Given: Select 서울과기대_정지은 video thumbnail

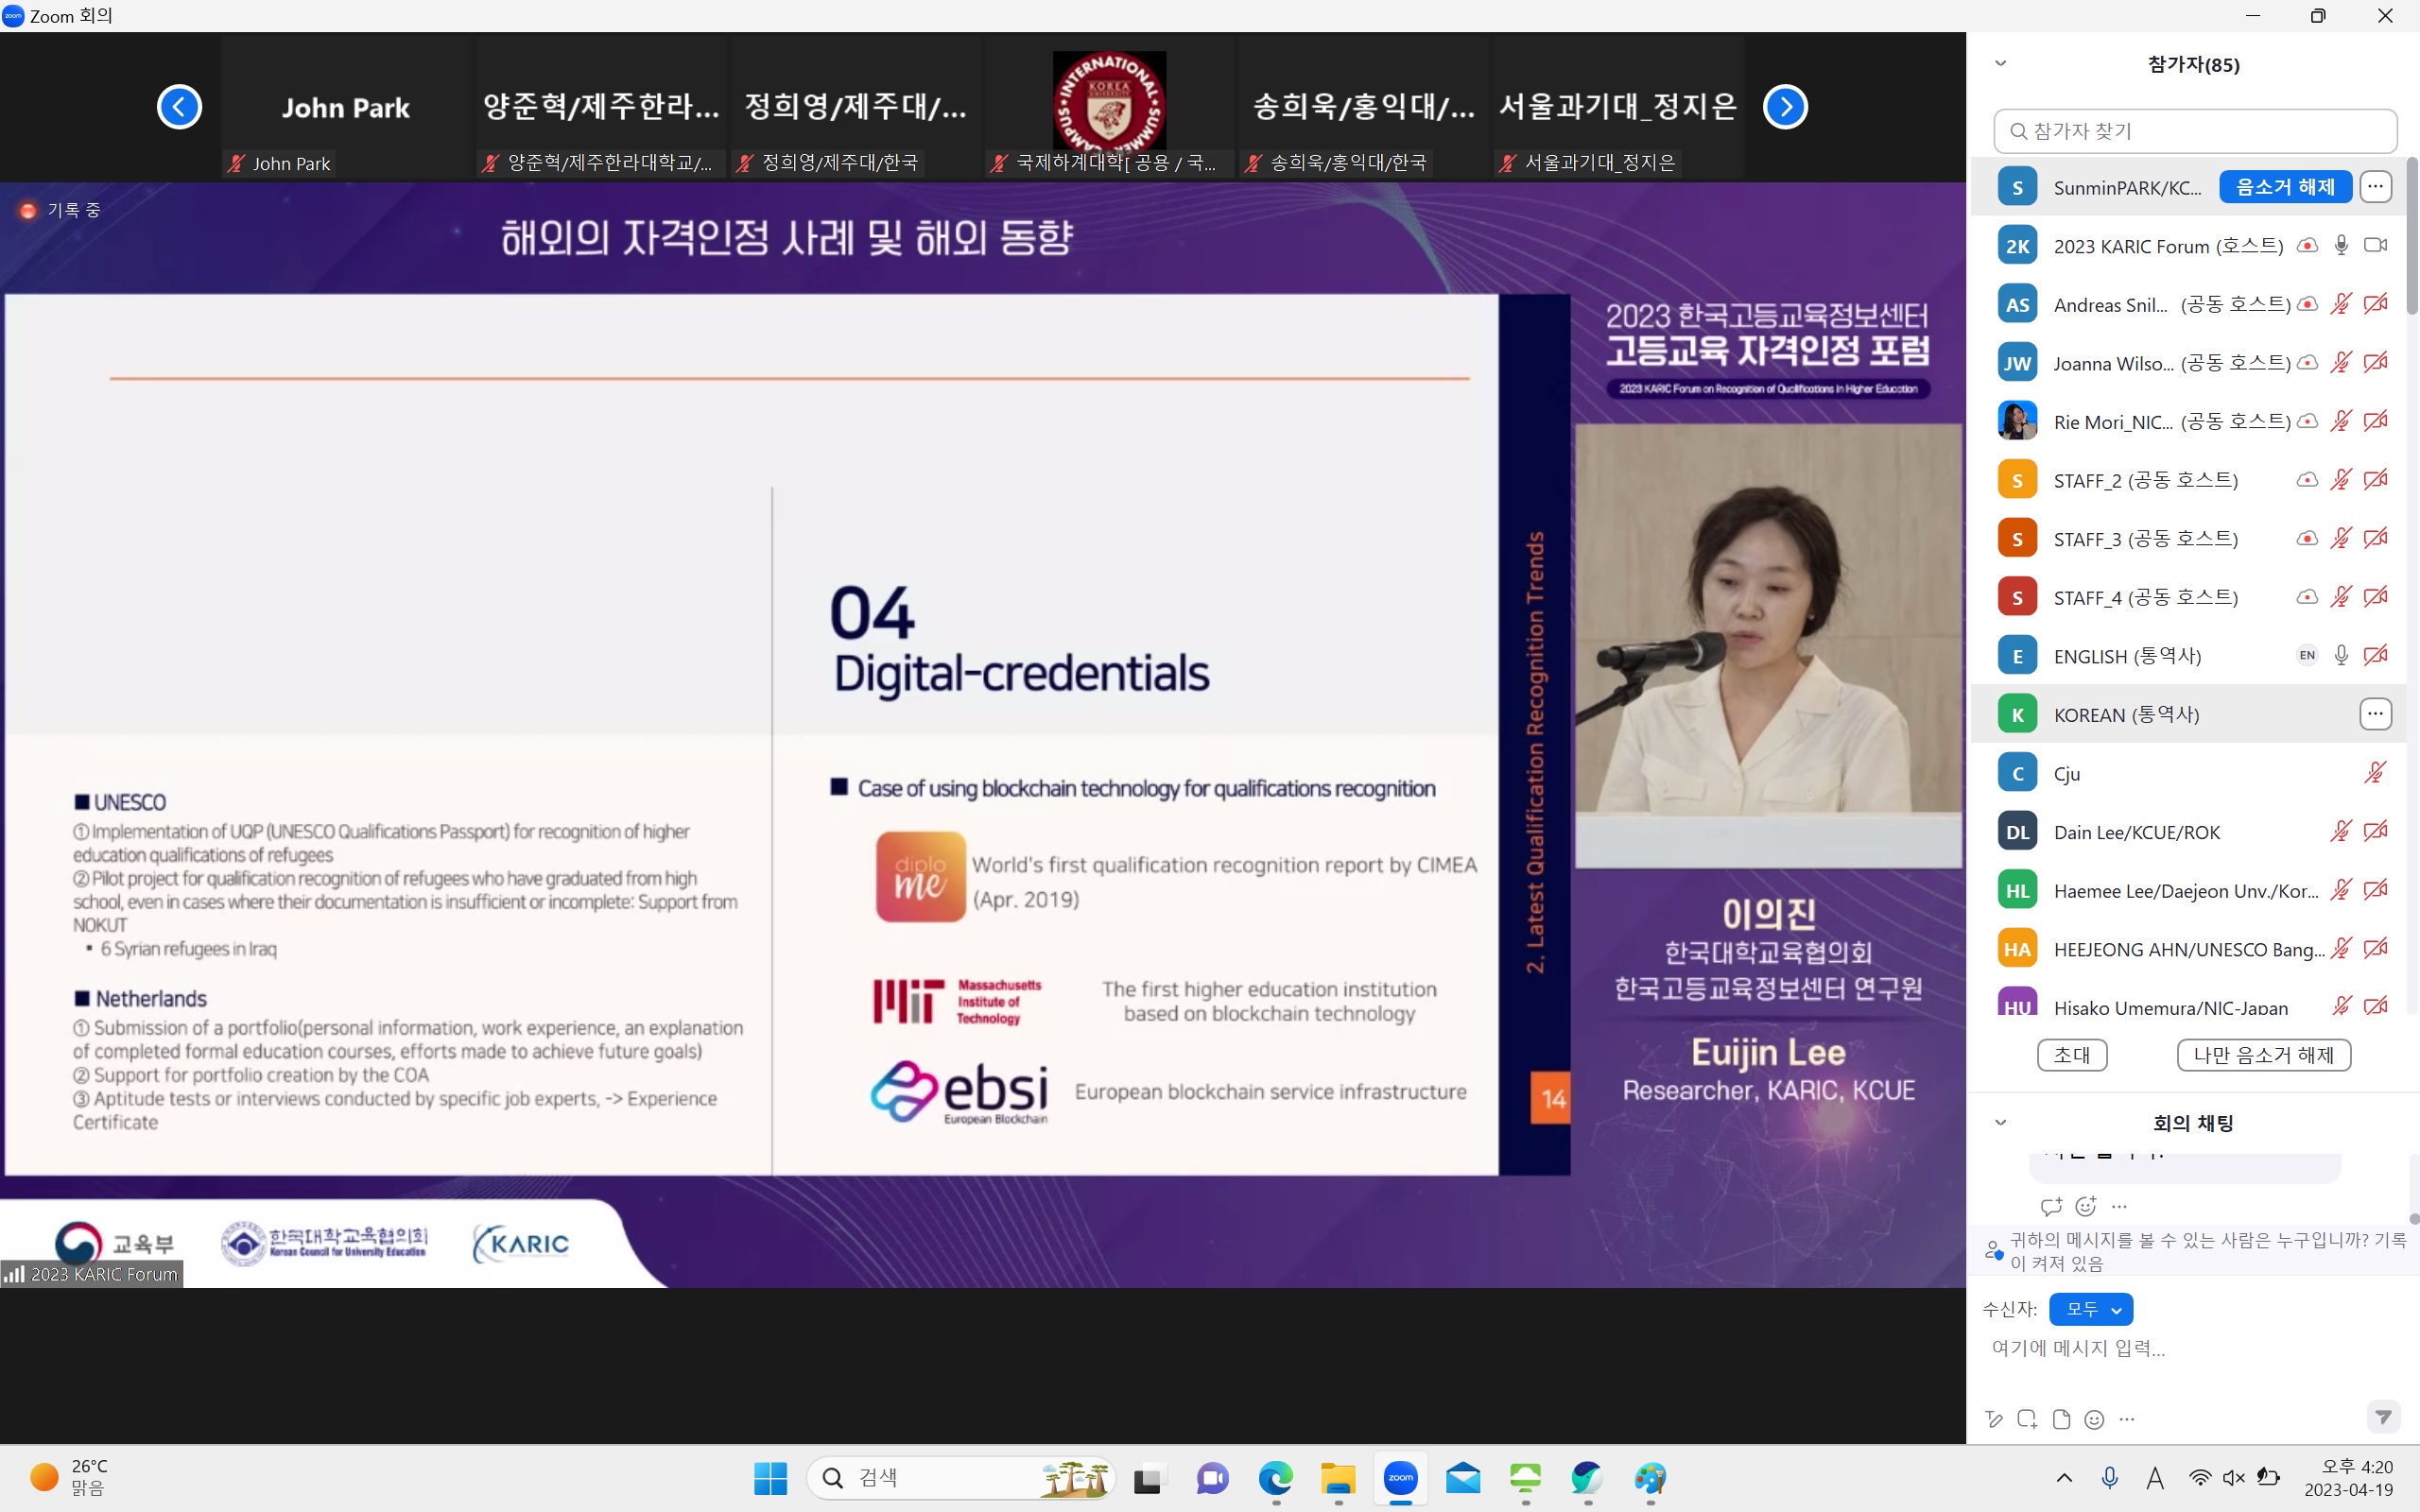Looking at the screenshot, I should [x=1618, y=107].
